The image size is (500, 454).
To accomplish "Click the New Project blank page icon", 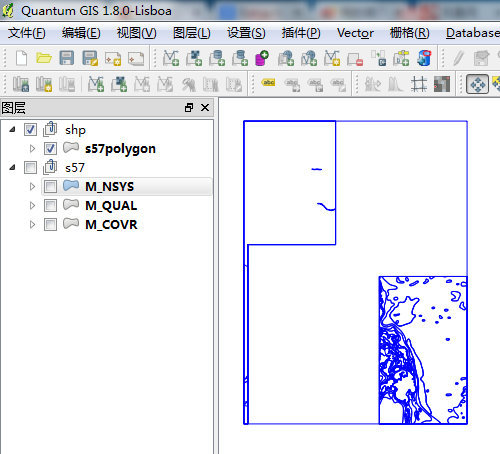I will pyautogui.click(x=22, y=58).
